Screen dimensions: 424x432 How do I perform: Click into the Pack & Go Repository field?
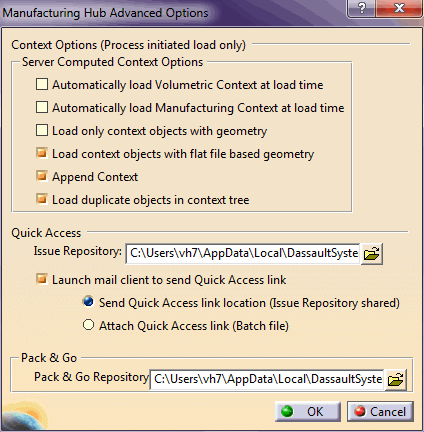(x=267, y=379)
